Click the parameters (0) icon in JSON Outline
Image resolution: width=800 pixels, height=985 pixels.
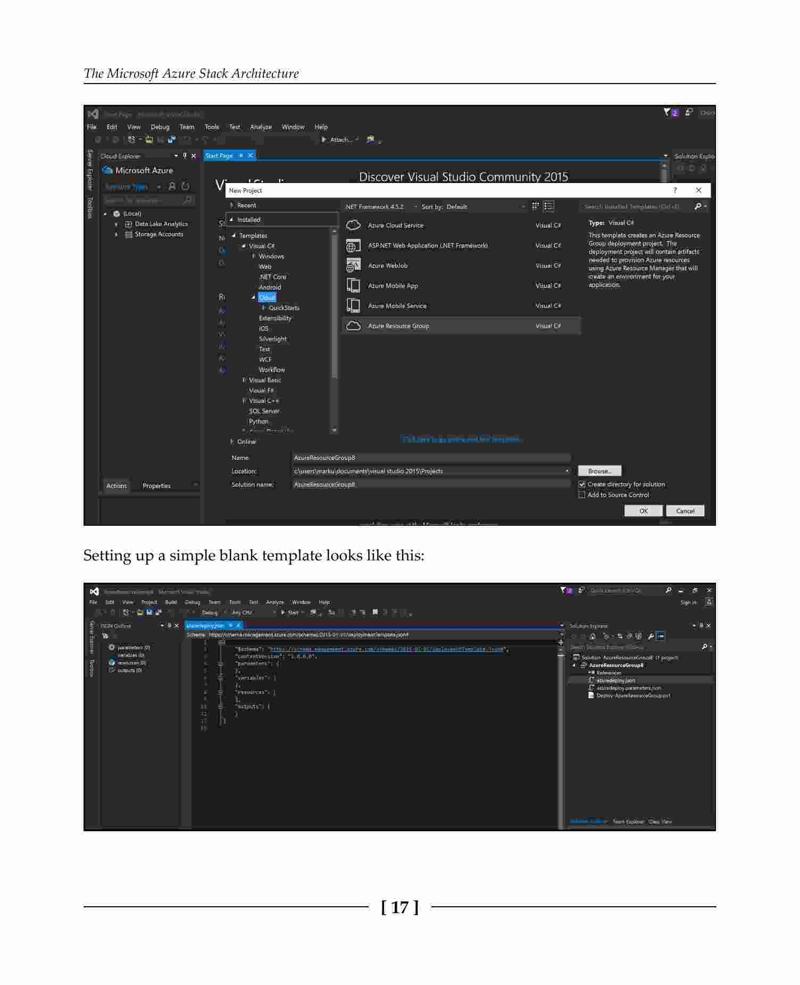coord(112,647)
